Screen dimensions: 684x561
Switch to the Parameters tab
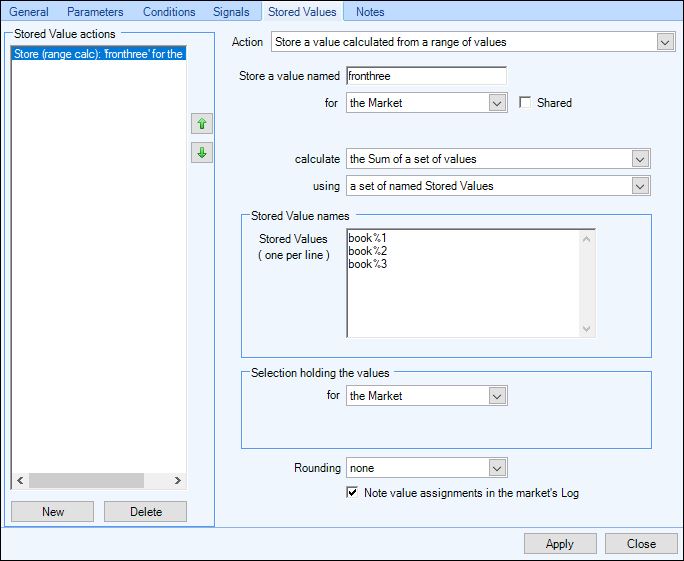[x=95, y=12]
